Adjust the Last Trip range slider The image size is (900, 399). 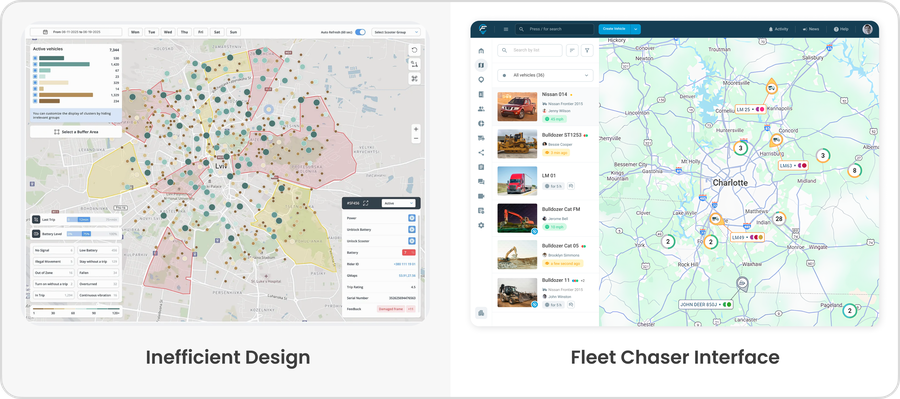[92, 219]
